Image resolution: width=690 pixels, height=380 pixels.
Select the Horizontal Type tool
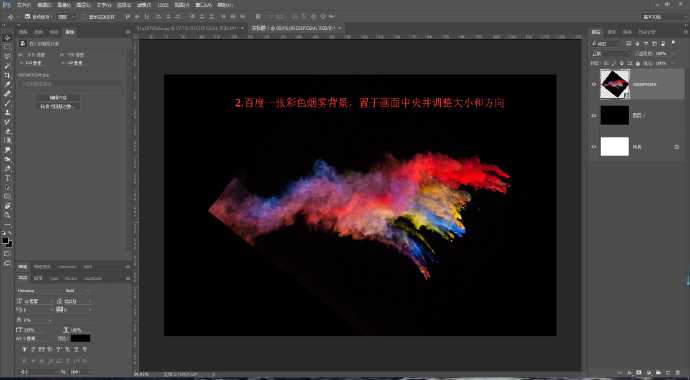[7, 178]
